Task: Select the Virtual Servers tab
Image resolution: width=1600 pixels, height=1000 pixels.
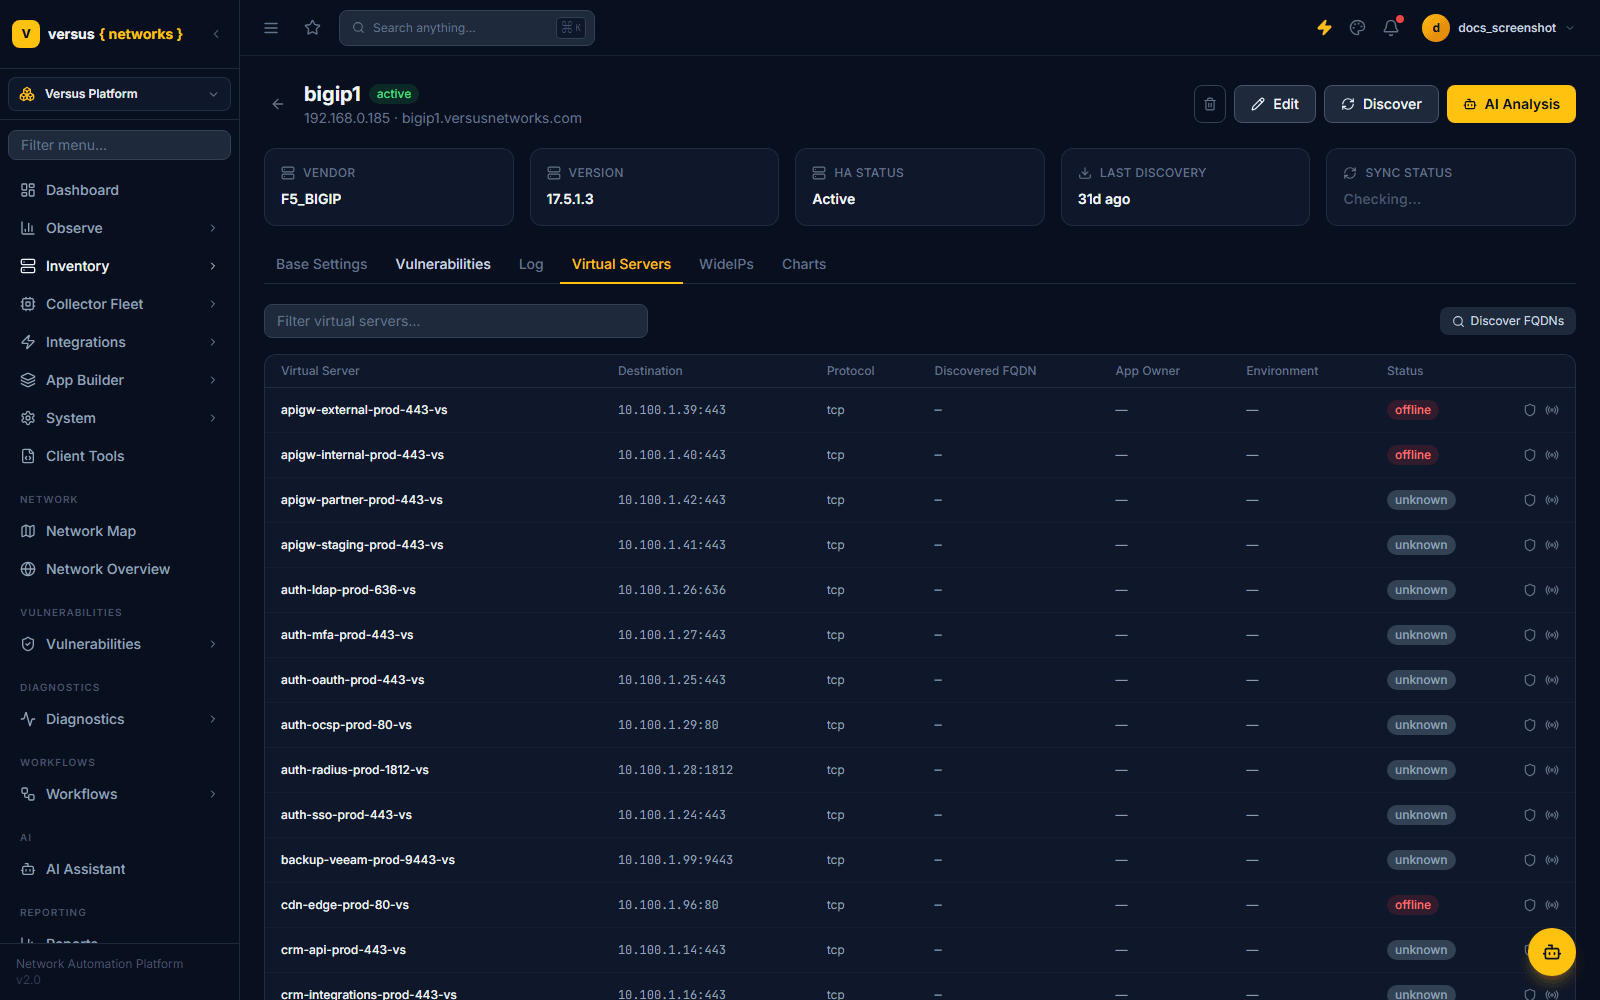Action: point(621,264)
